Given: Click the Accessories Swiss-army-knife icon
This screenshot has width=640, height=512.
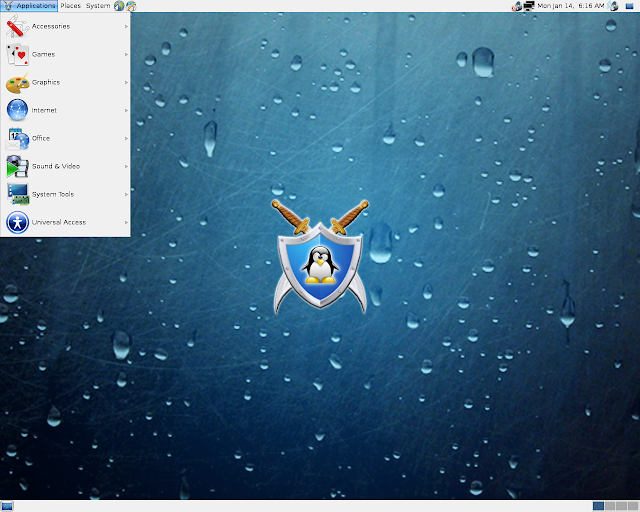Looking at the screenshot, I should [x=17, y=26].
